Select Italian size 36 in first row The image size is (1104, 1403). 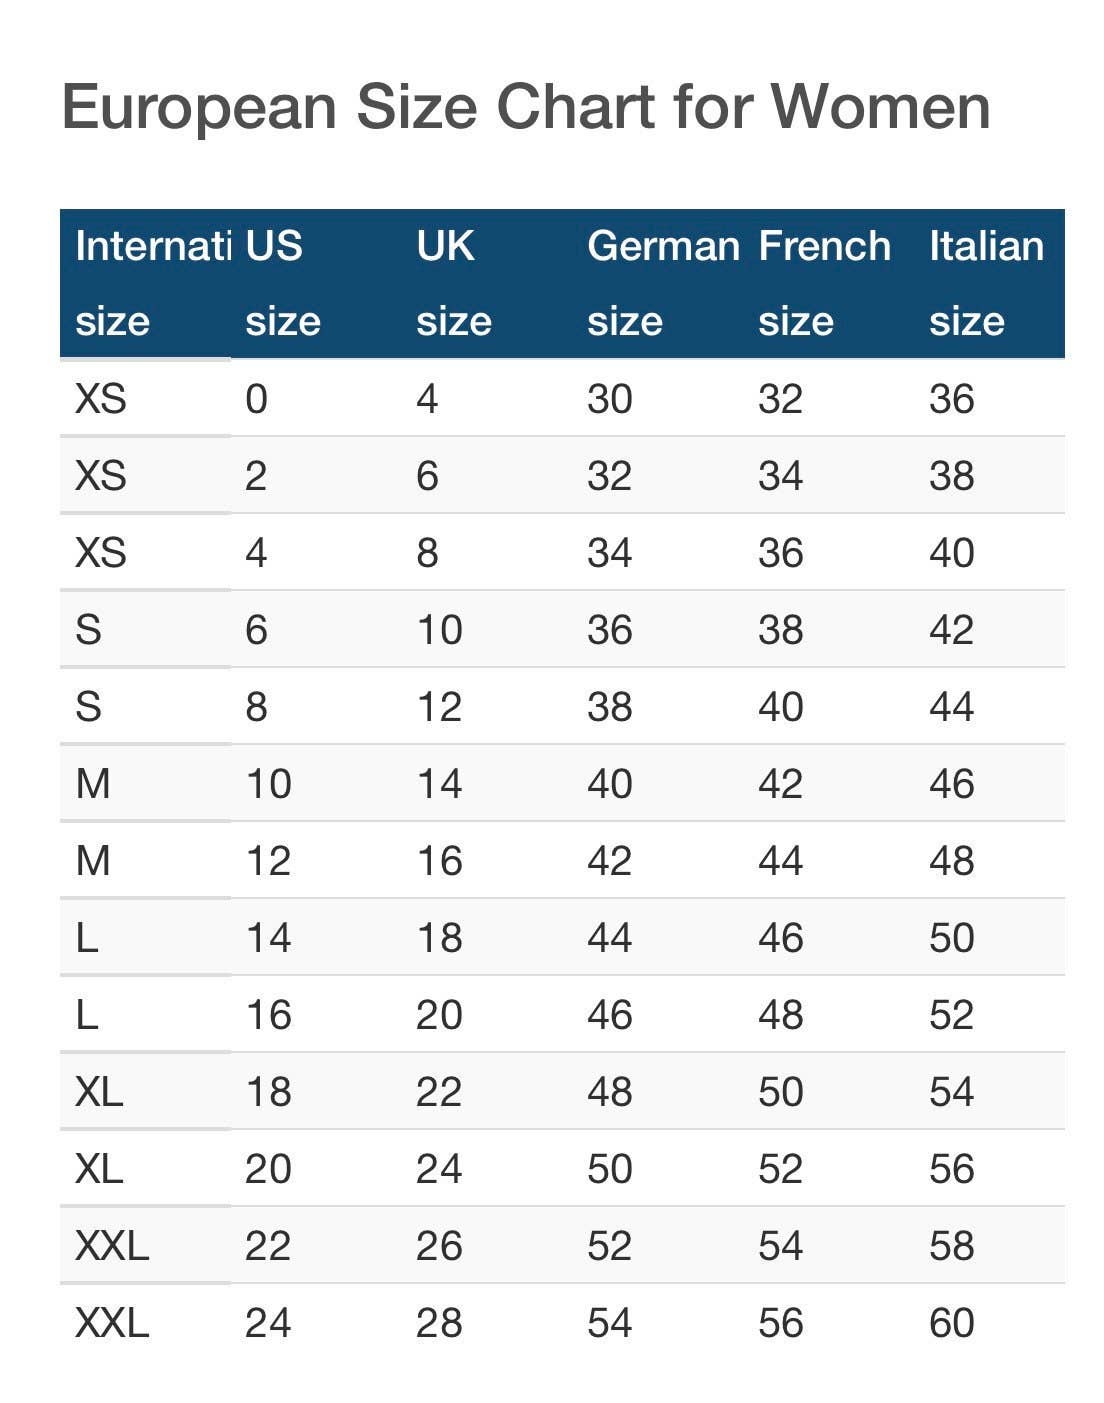[x=951, y=399]
